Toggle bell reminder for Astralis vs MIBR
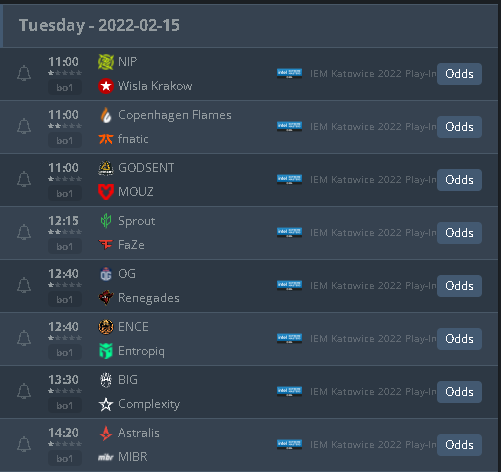Image resolution: width=501 pixels, height=472 pixels. point(24,444)
